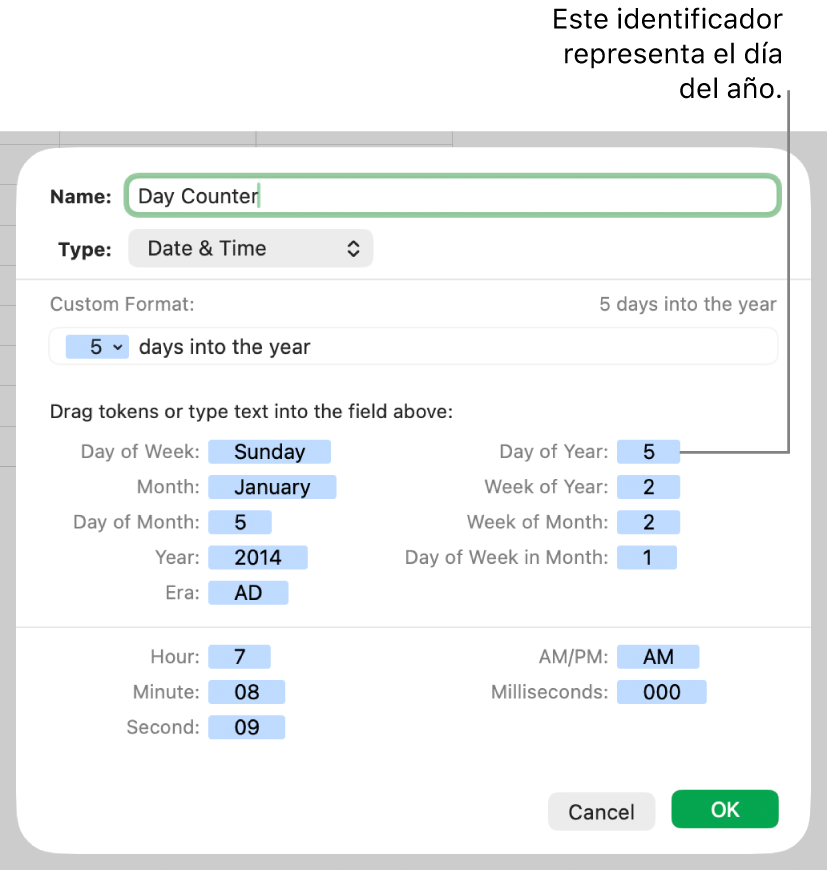Viewport: 828px width, 870px height.
Task: Click the AM/PM token
Action: (658, 657)
